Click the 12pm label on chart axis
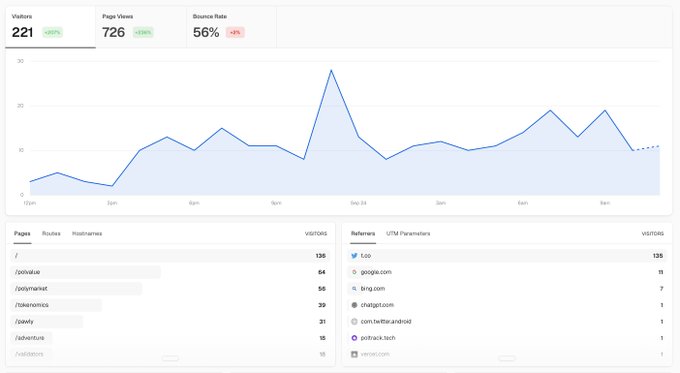Viewport: 680px width, 373px height. (29, 203)
